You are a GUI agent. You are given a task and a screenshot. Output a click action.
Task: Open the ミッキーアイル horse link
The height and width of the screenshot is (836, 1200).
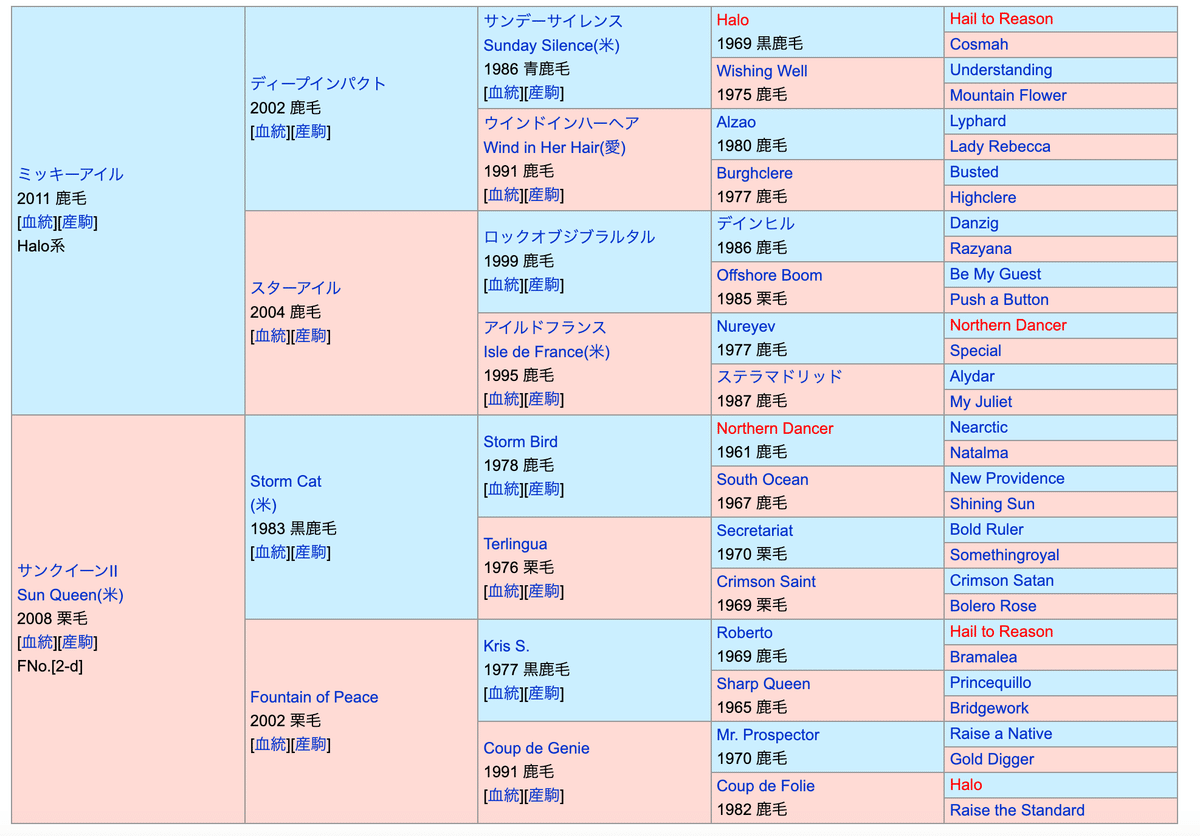tap(70, 174)
